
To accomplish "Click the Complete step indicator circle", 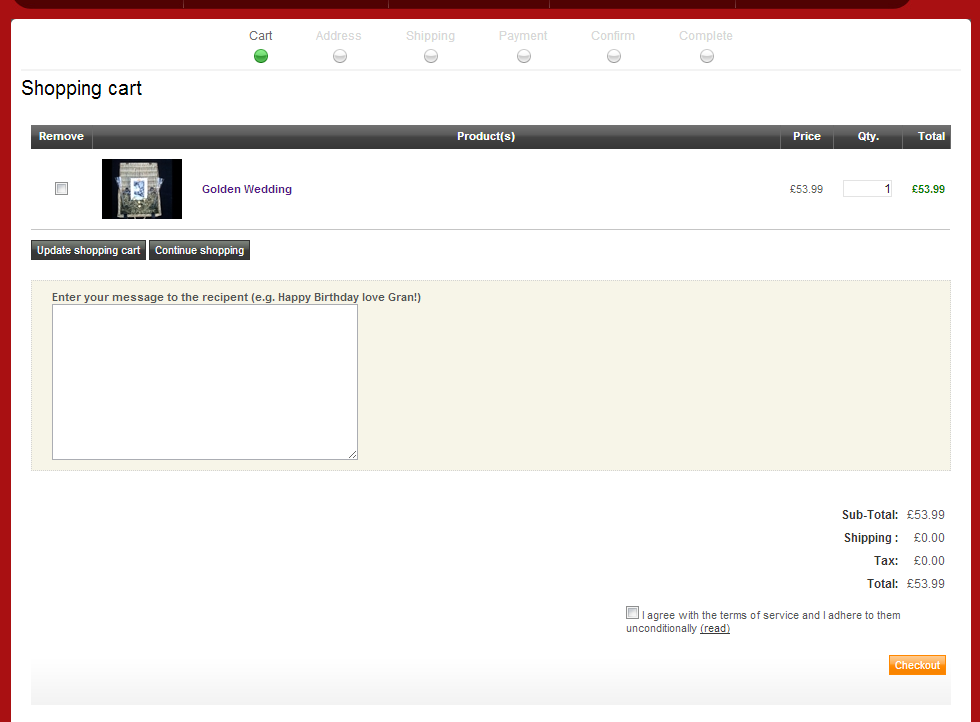I will coord(706,56).
